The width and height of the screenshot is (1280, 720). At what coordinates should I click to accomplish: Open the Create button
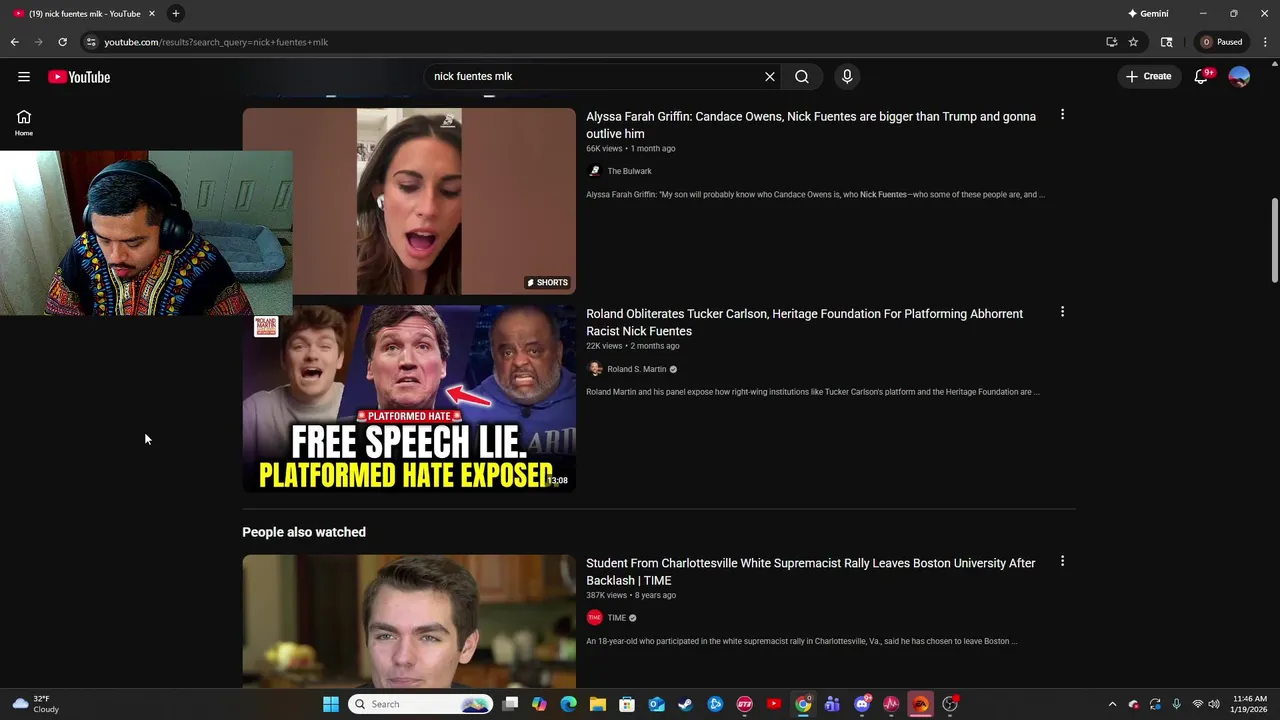click(1148, 77)
